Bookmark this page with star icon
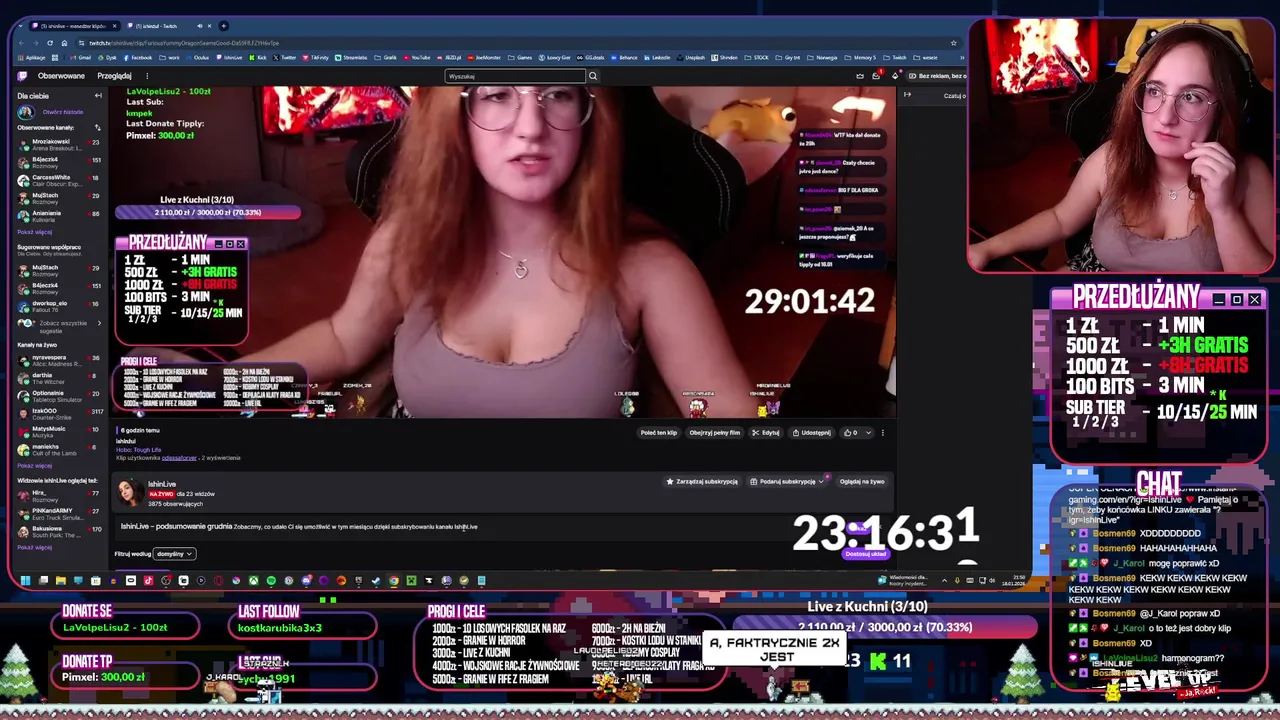The image size is (1280, 720). coord(954,43)
